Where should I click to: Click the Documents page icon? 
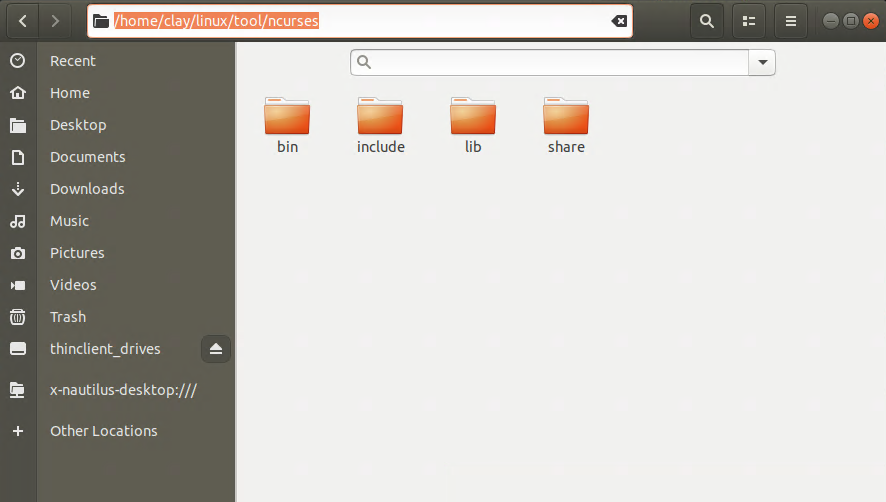point(18,157)
